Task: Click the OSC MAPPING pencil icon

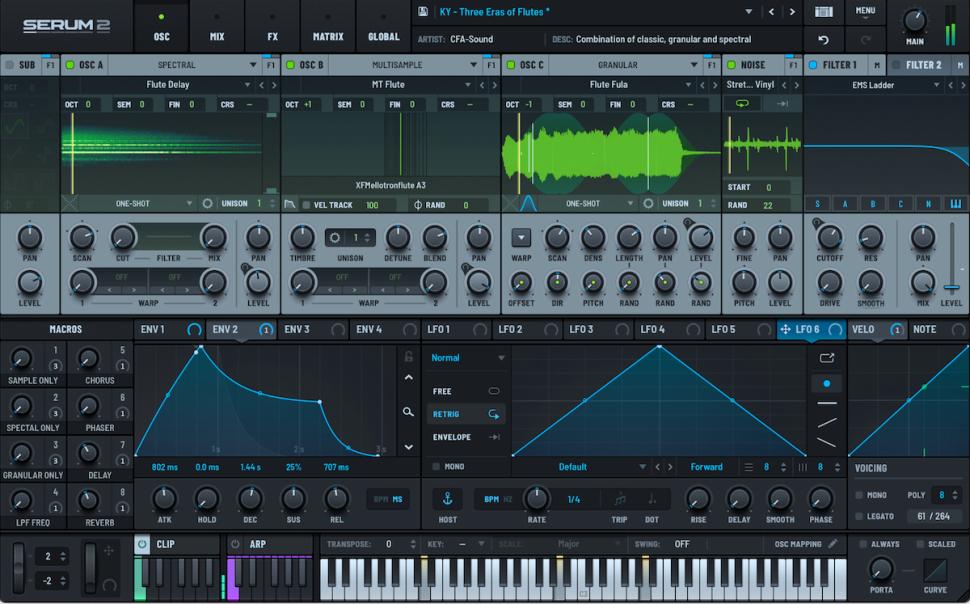Action: click(833, 544)
